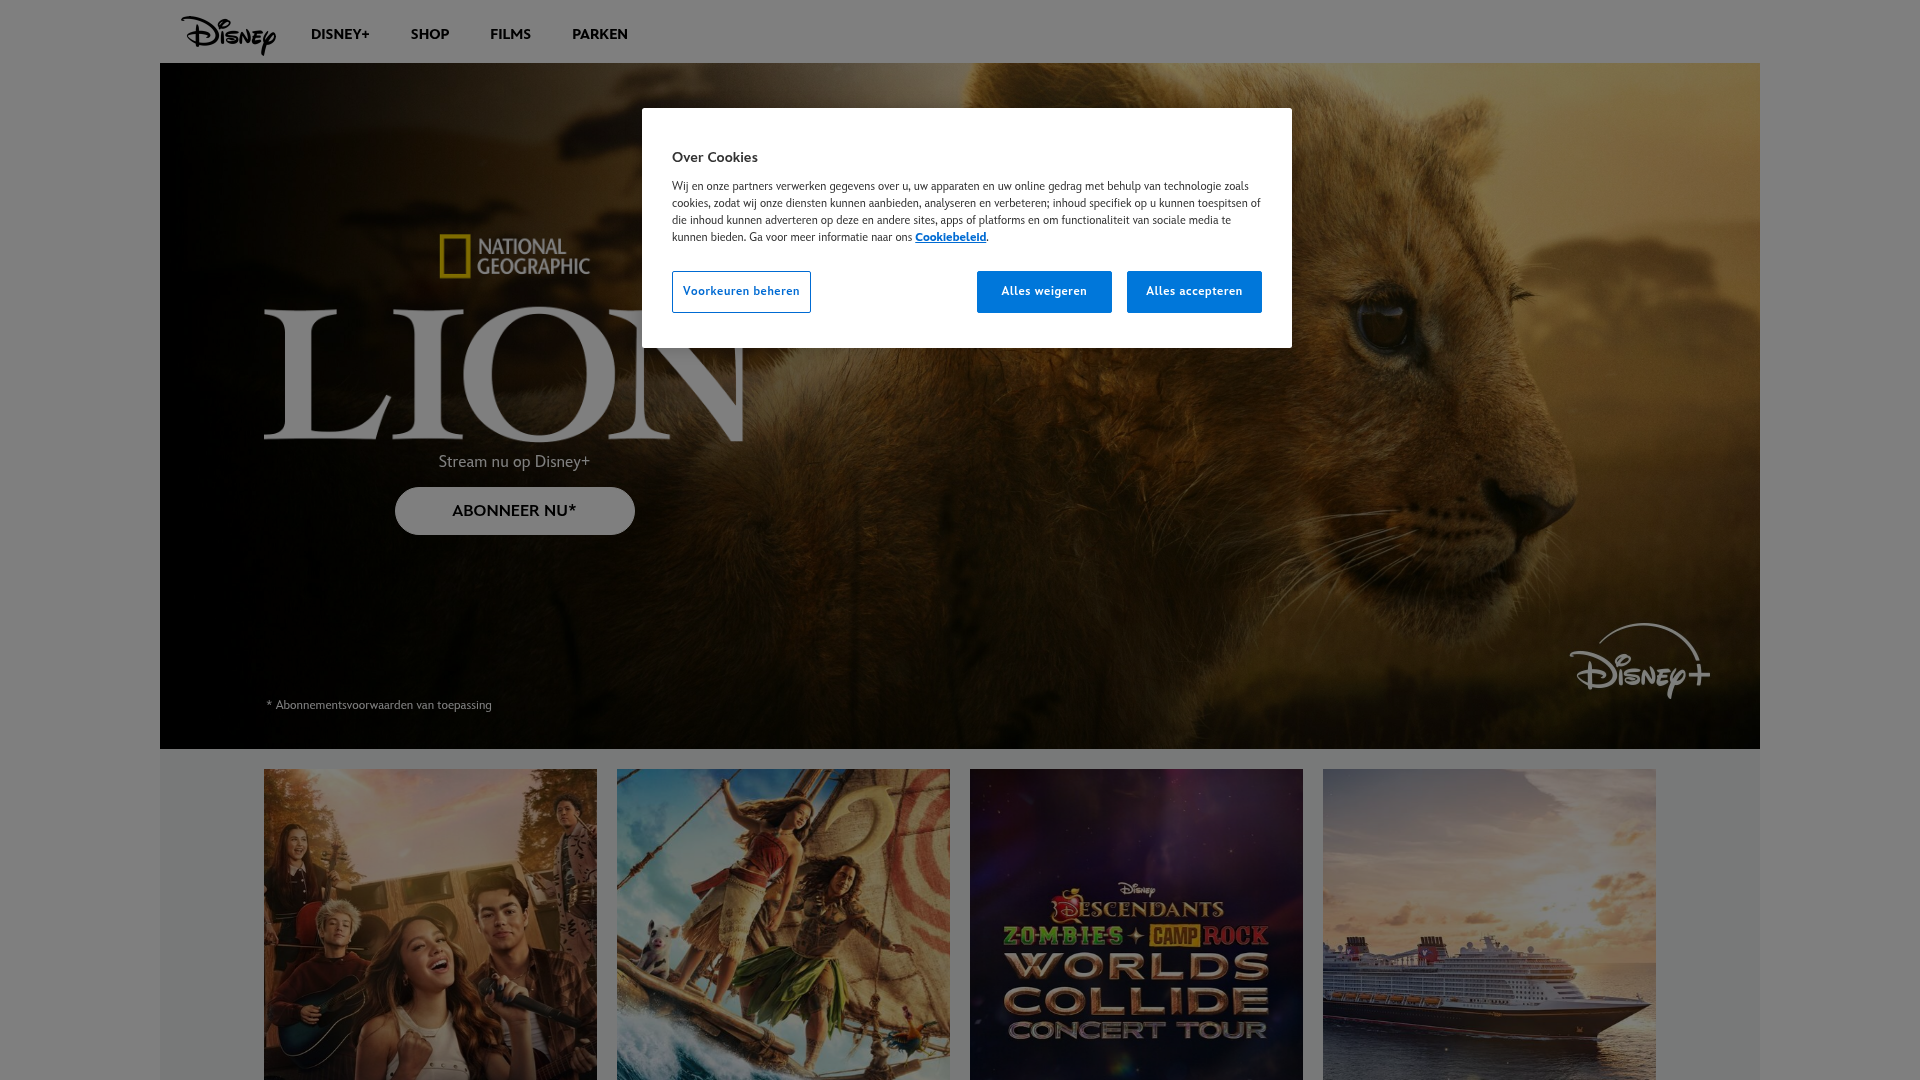Click the Disney+ logo on the banner
The height and width of the screenshot is (1080, 1920).
1640,661
